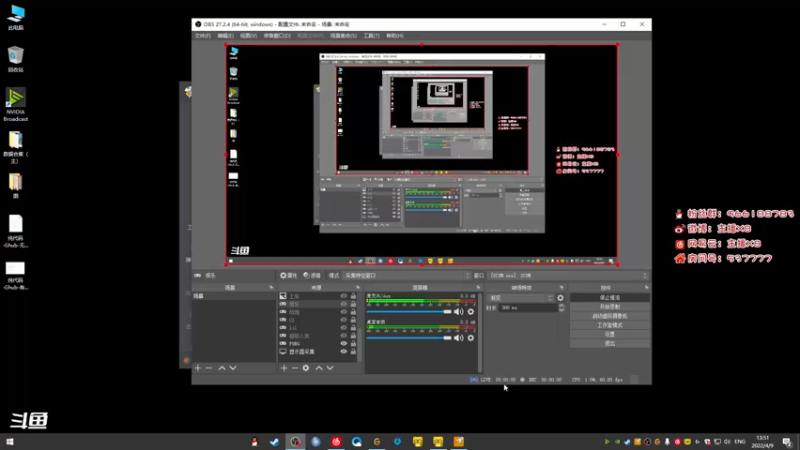Mute the 麦克风/Aux speaker icon
This screenshot has width=800, height=450.
459,312
